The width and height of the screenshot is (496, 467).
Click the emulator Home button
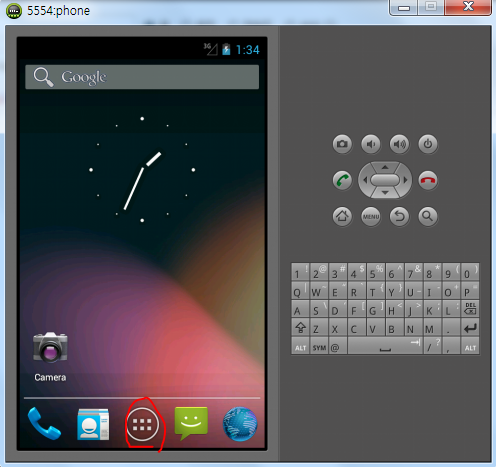coord(342,216)
